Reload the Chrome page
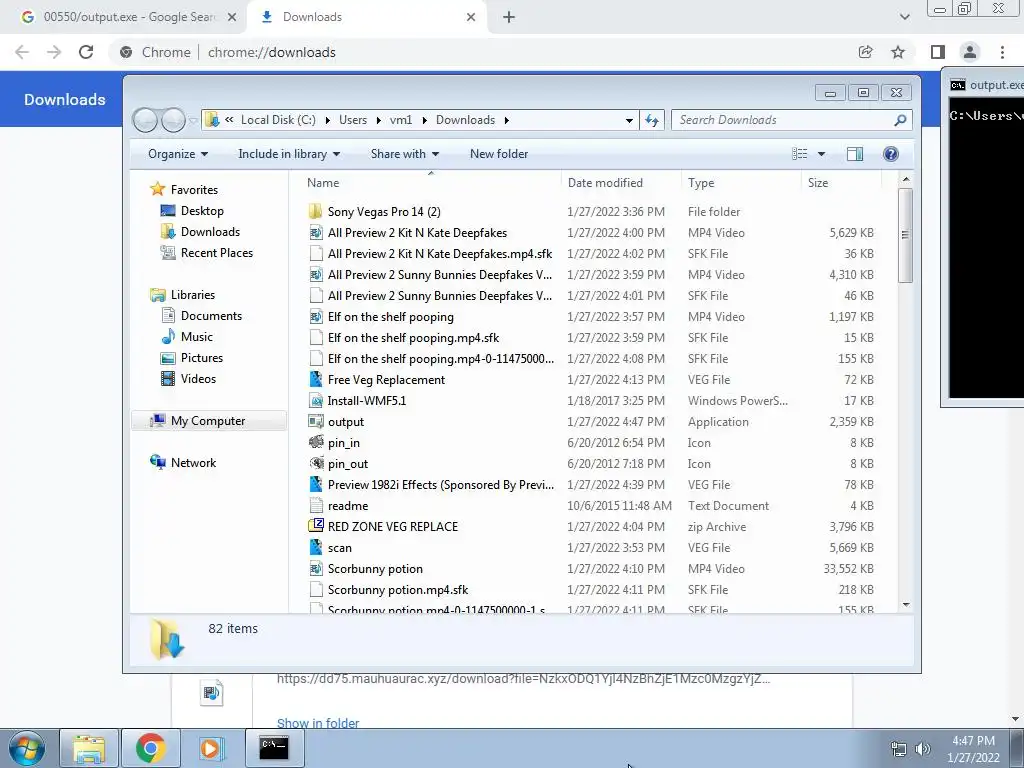Viewport: 1024px width, 768px height. pyautogui.click(x=86, y=52)
